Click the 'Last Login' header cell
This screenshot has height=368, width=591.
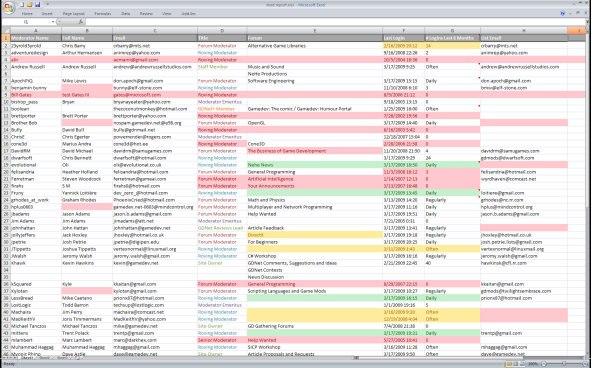[x=404, y=38]
